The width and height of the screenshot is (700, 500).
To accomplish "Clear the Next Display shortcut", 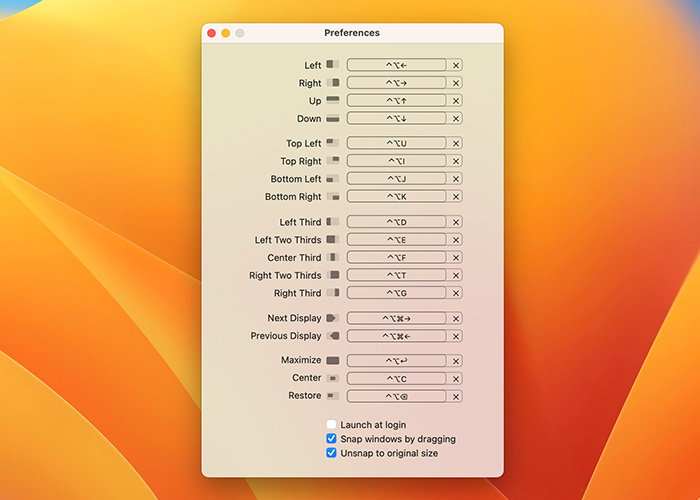I will (x=455, y=318).
